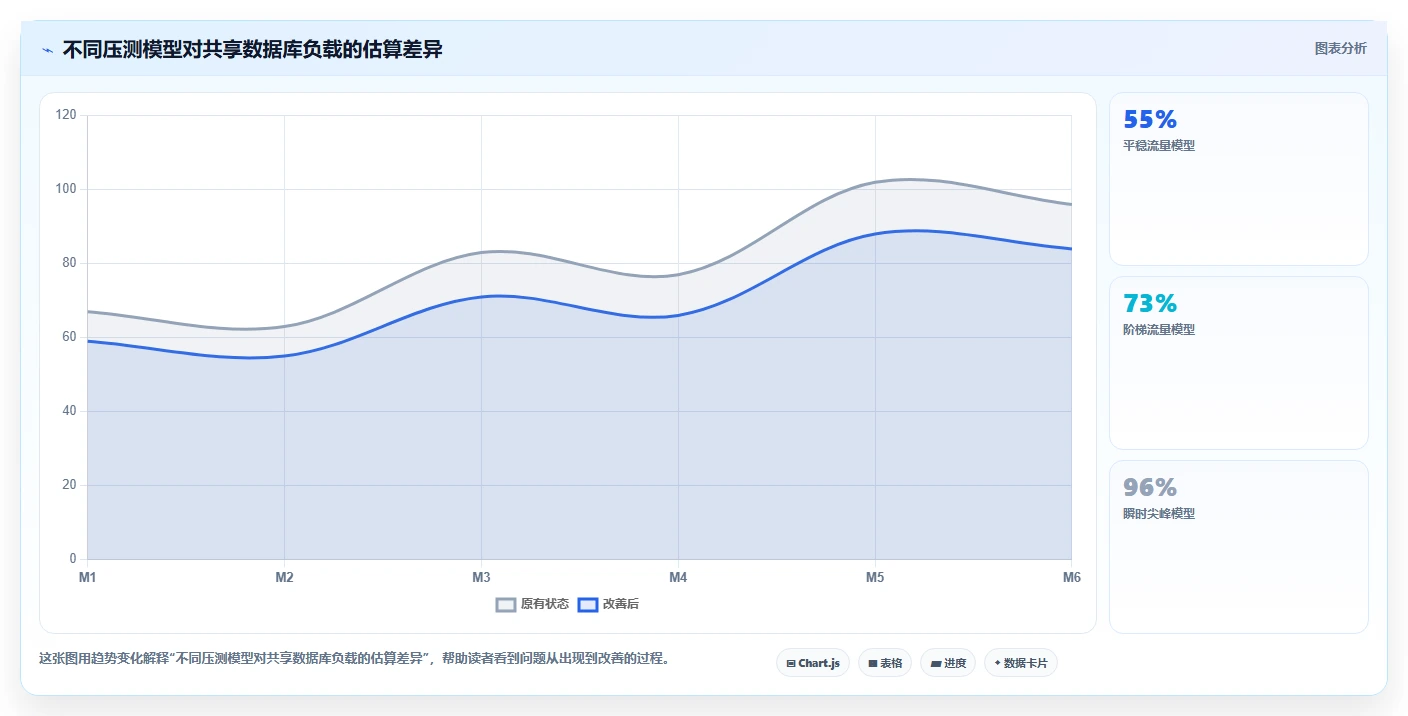Click the icon inside the 数据卡片 tag
Image resolution: width=1408 pixels, height=716 pixels.
click(997, 663)
